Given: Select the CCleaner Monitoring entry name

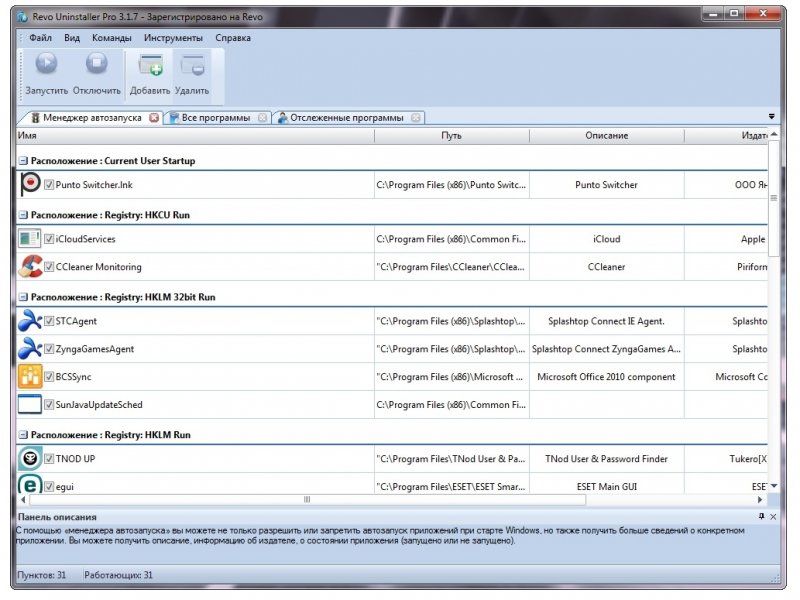Looking at the screenshot, I should [x=98, y=266].
